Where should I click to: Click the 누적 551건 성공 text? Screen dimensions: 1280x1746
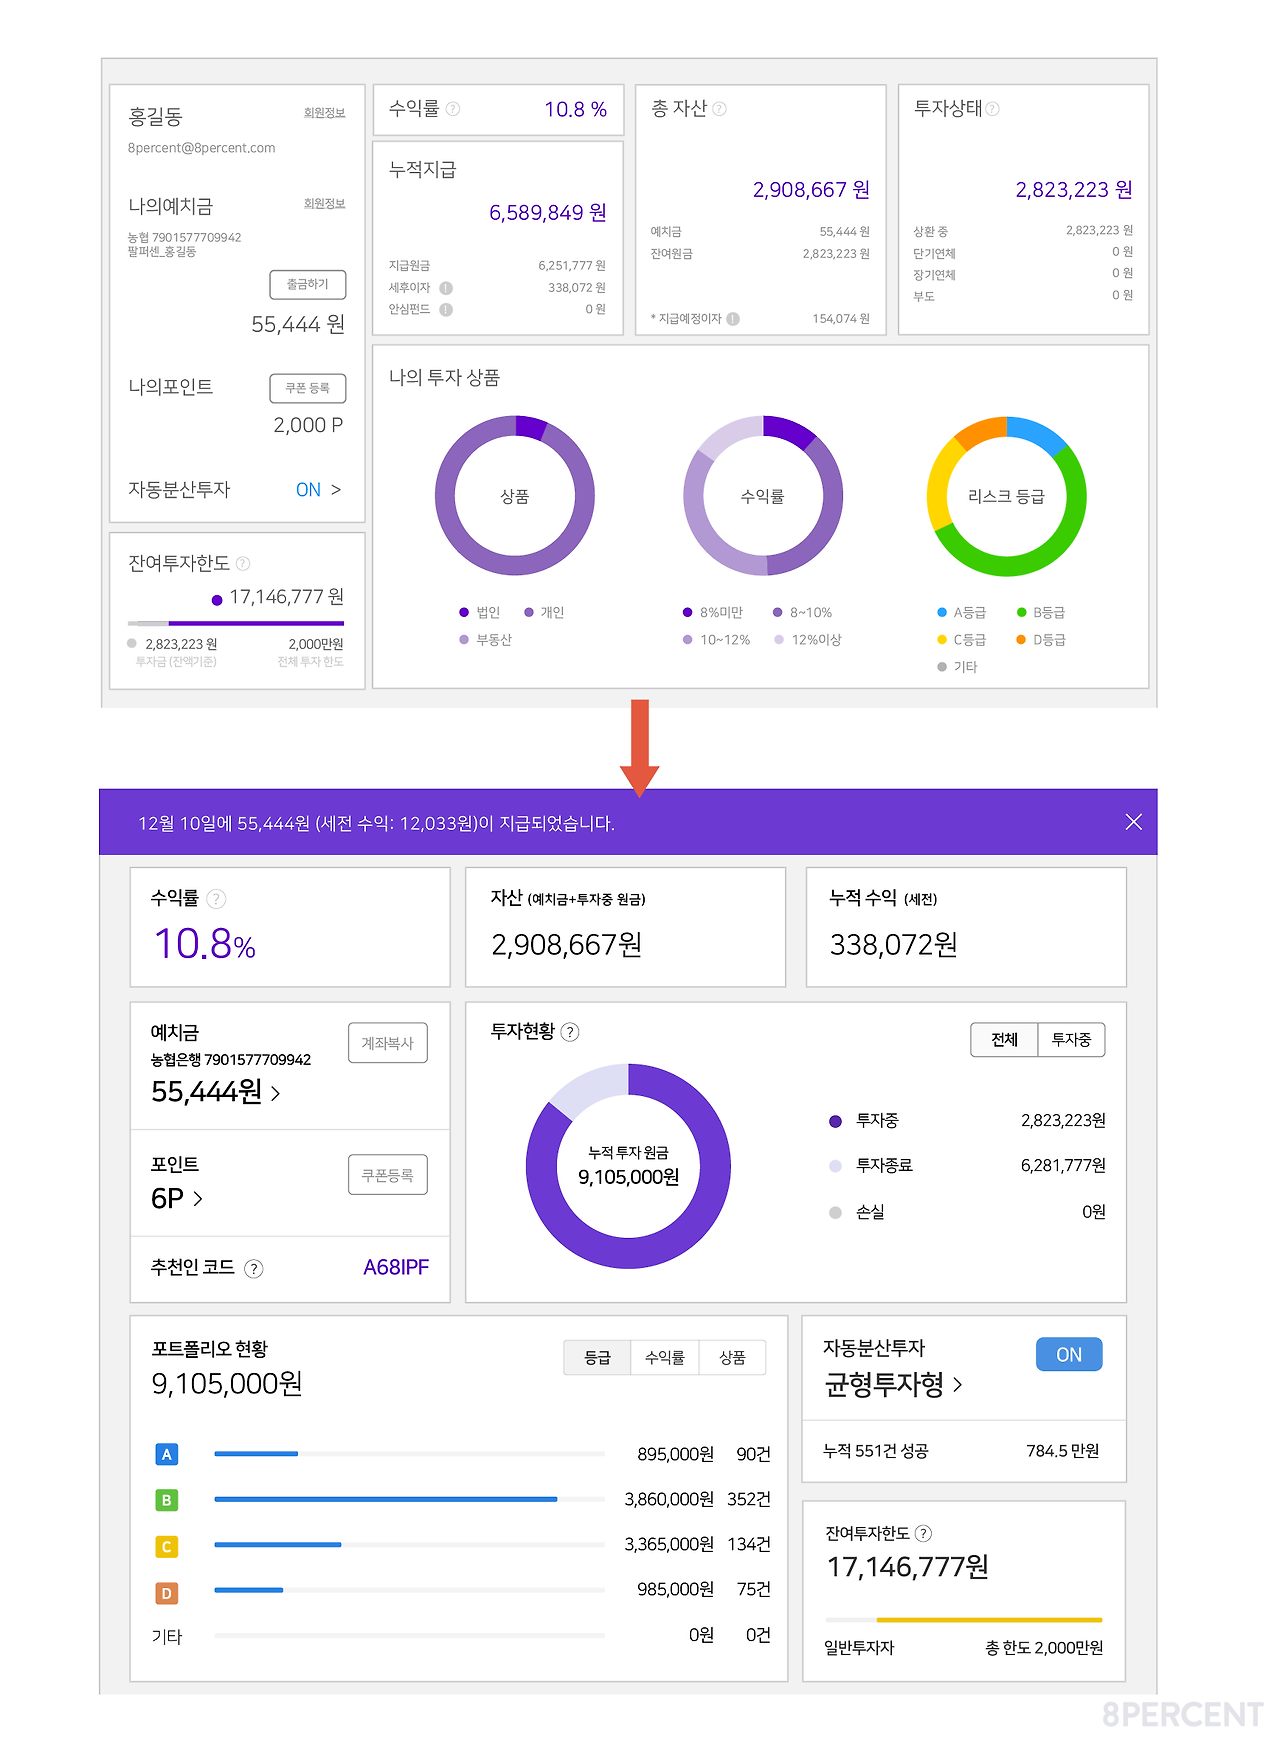pos(875,1451)
